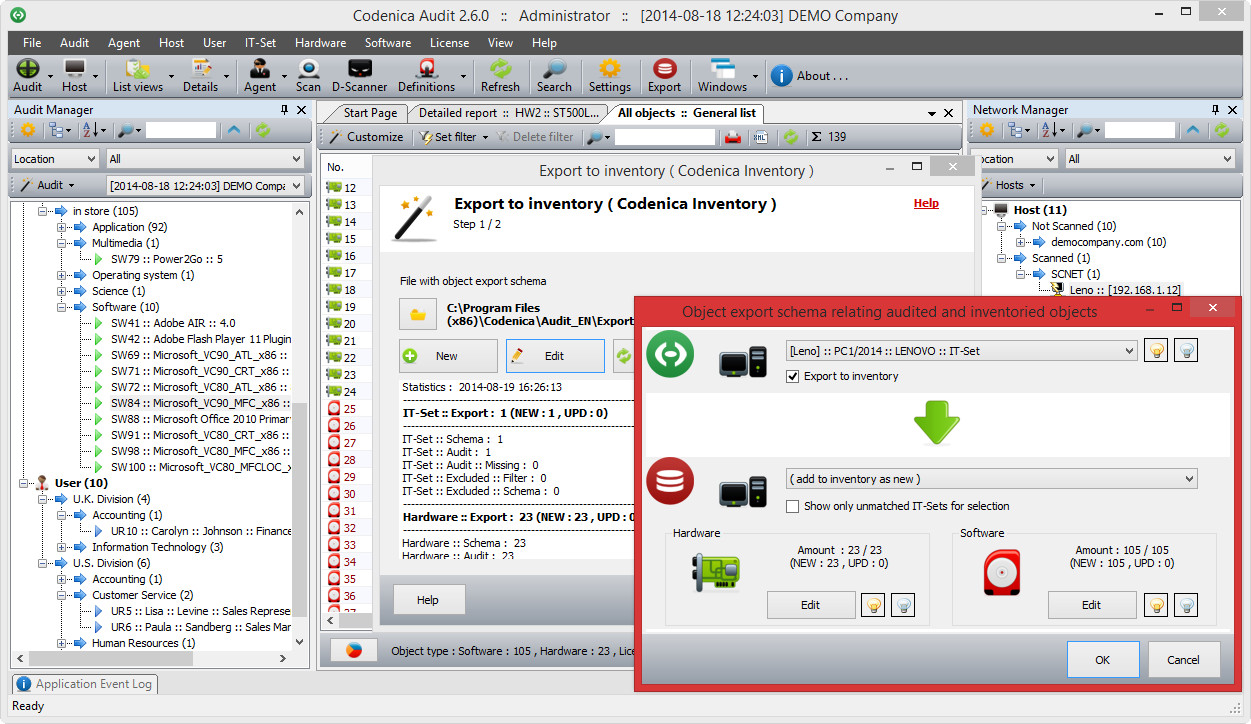Click Edit in the Software group

[1091, 605]
